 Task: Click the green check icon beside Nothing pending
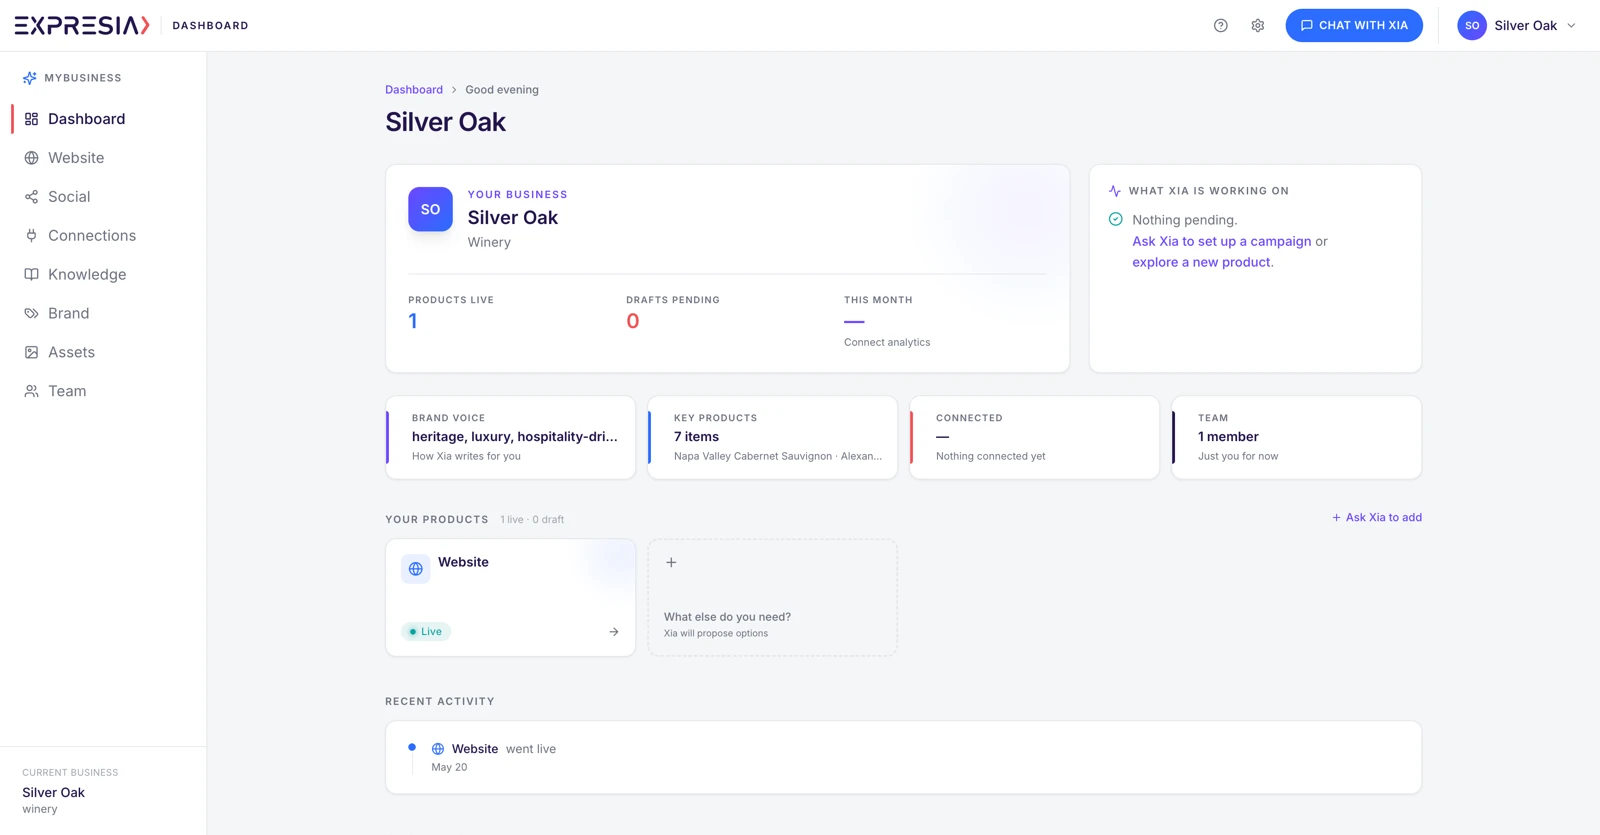(x=1116, y=219)
